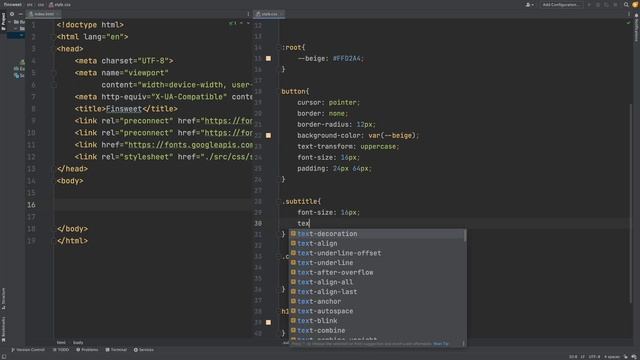
Task: Click the style.css breadcrumb in the navigation bar
Action: pos(60,5)
